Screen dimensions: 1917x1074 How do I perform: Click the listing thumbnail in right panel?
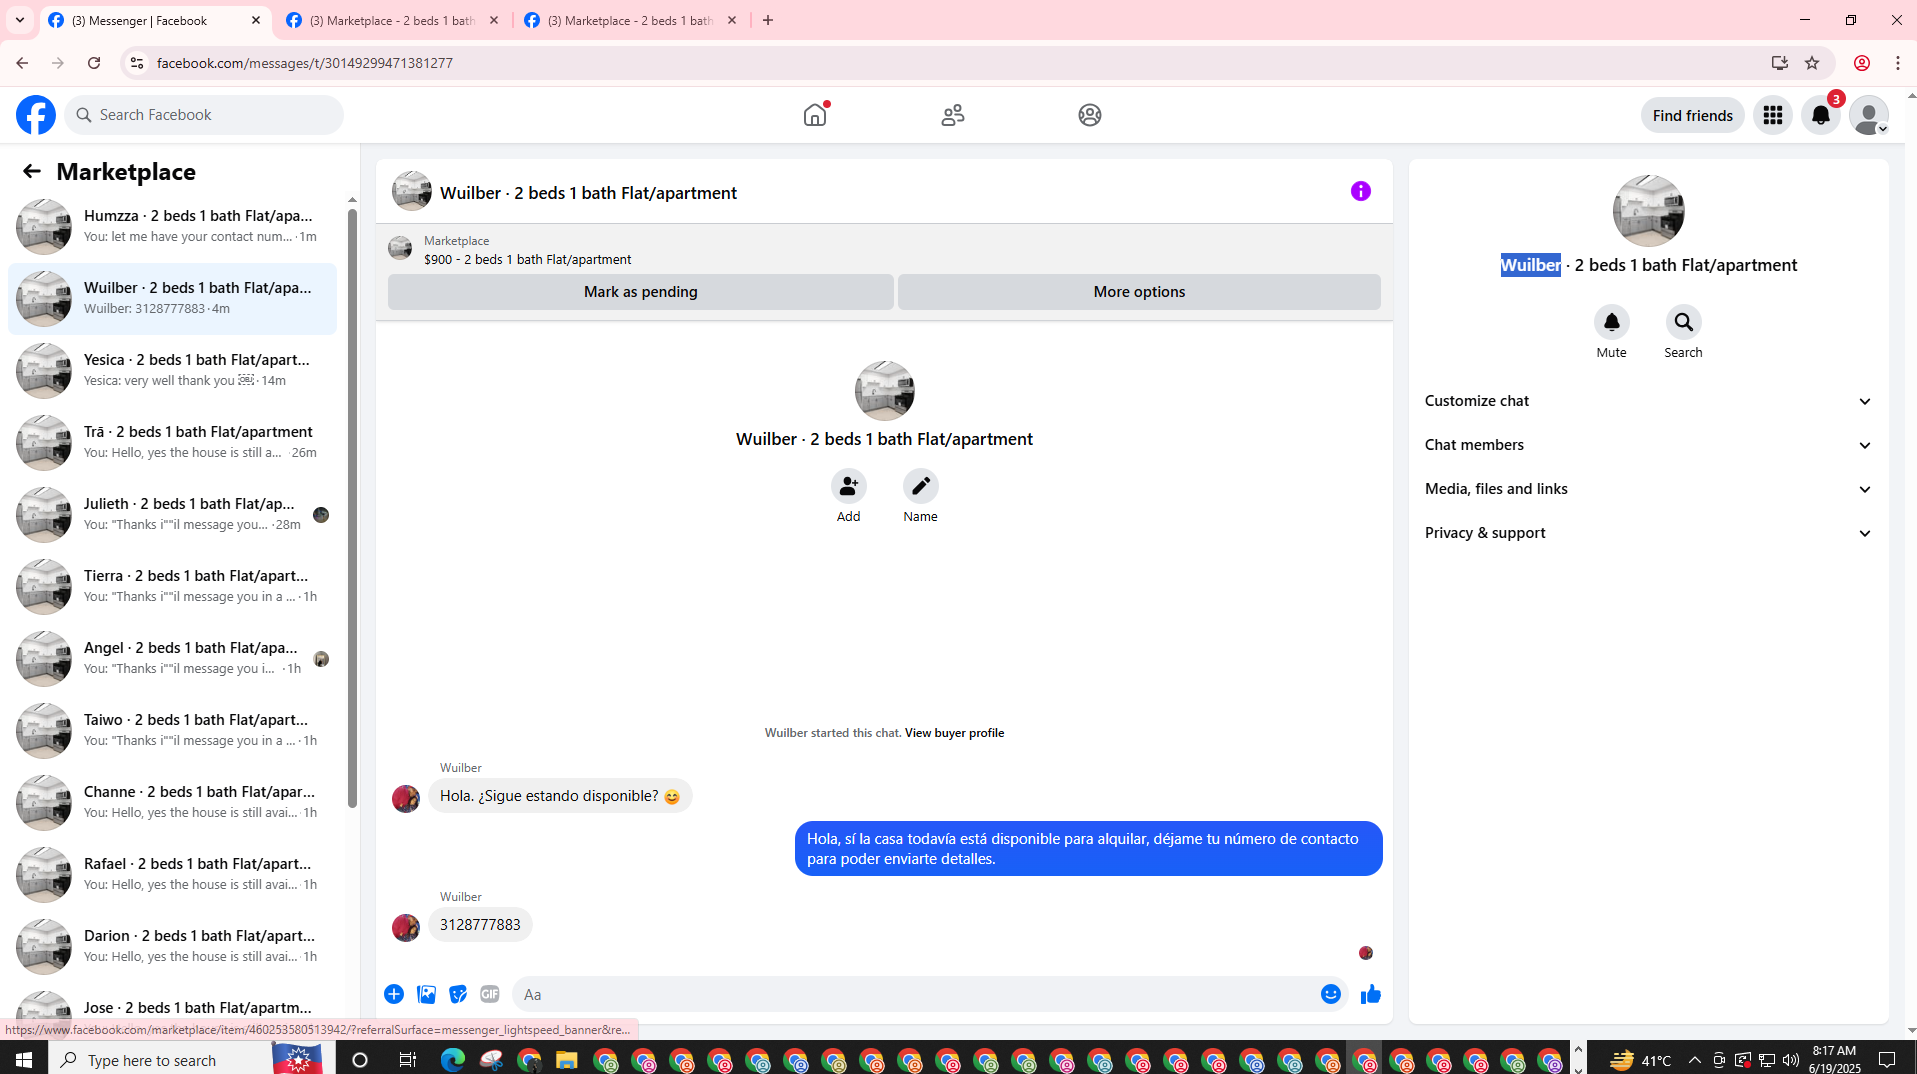coord(1649,211)
